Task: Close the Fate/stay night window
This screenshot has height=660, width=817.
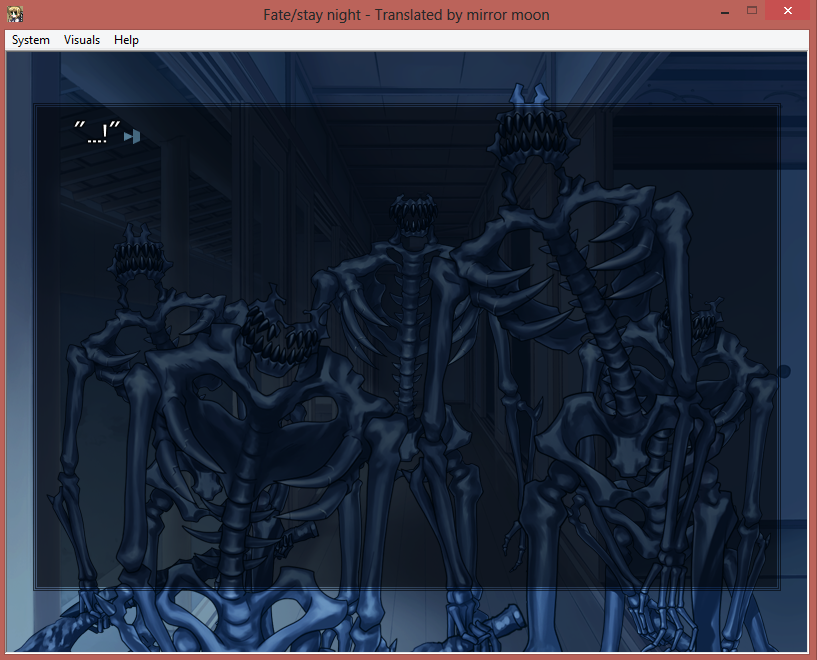Action: (x=788, y=10)
